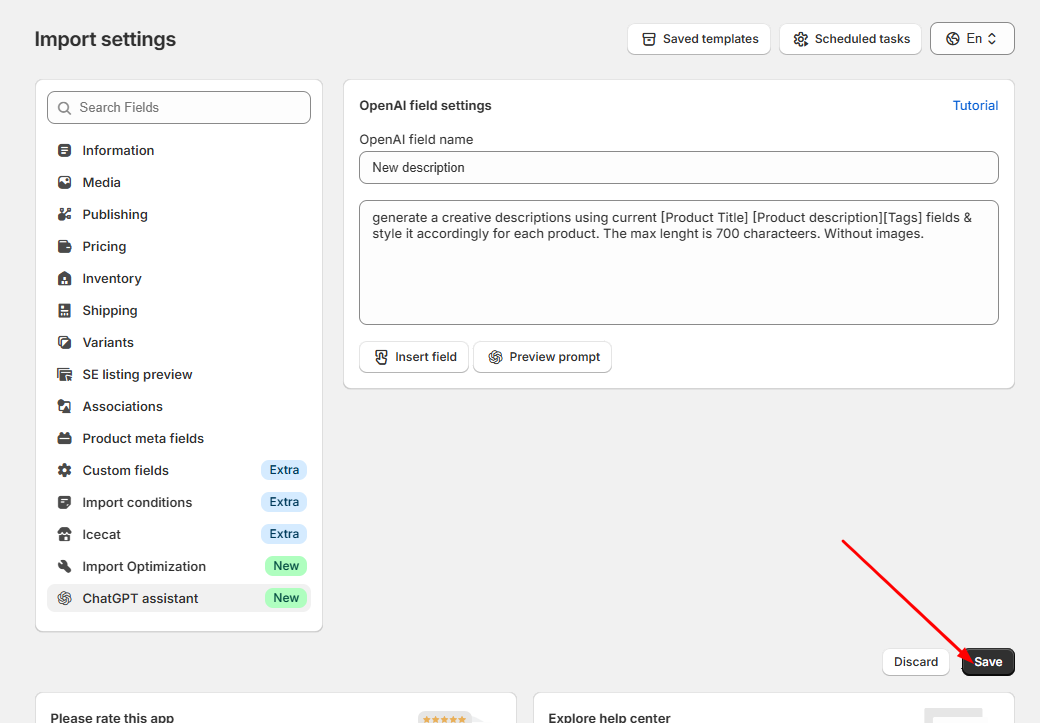Screen dimensions: 1040x723
Task: Click the magnifier icon in Search Fields
Action: (64, 108)
